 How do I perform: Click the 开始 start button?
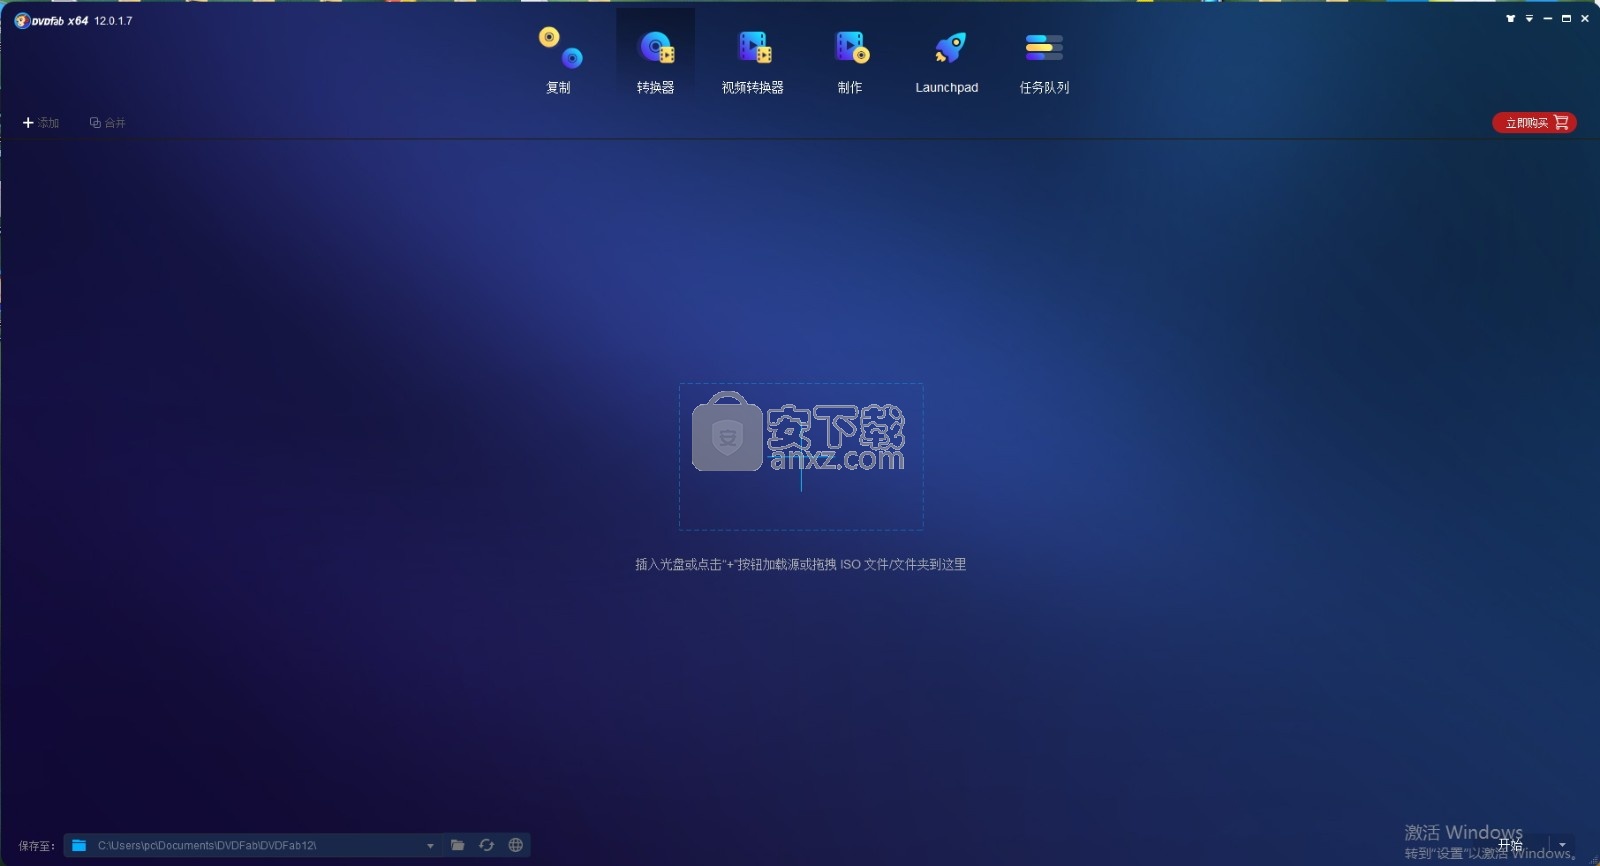[x=1510, y=846]
